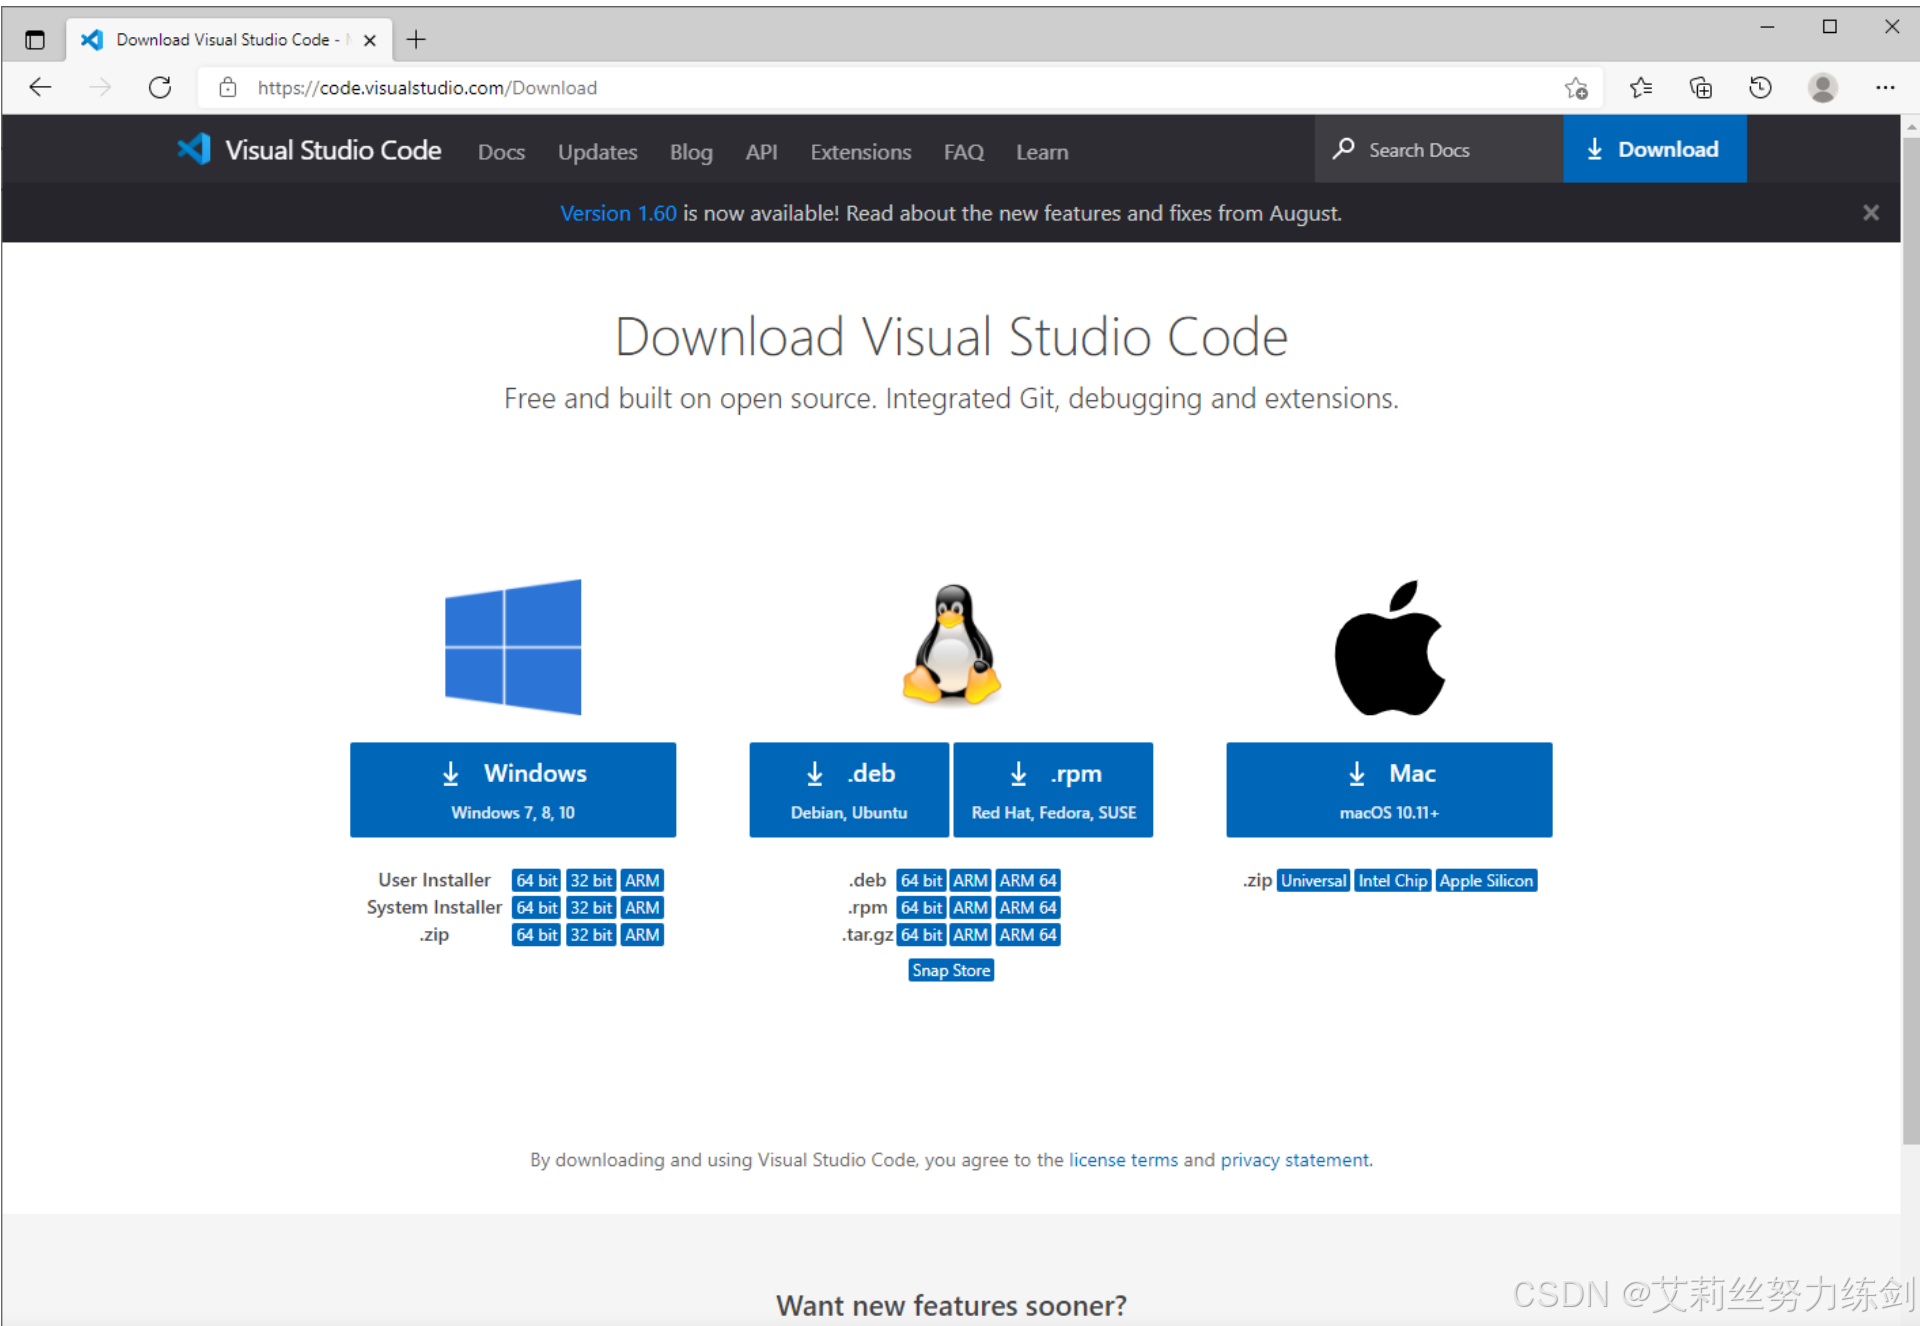Image resolution: width=1920 pixels, height=1326 pixels.
Task: Click the page vertical scrollbar
Action: [1910, 640]
